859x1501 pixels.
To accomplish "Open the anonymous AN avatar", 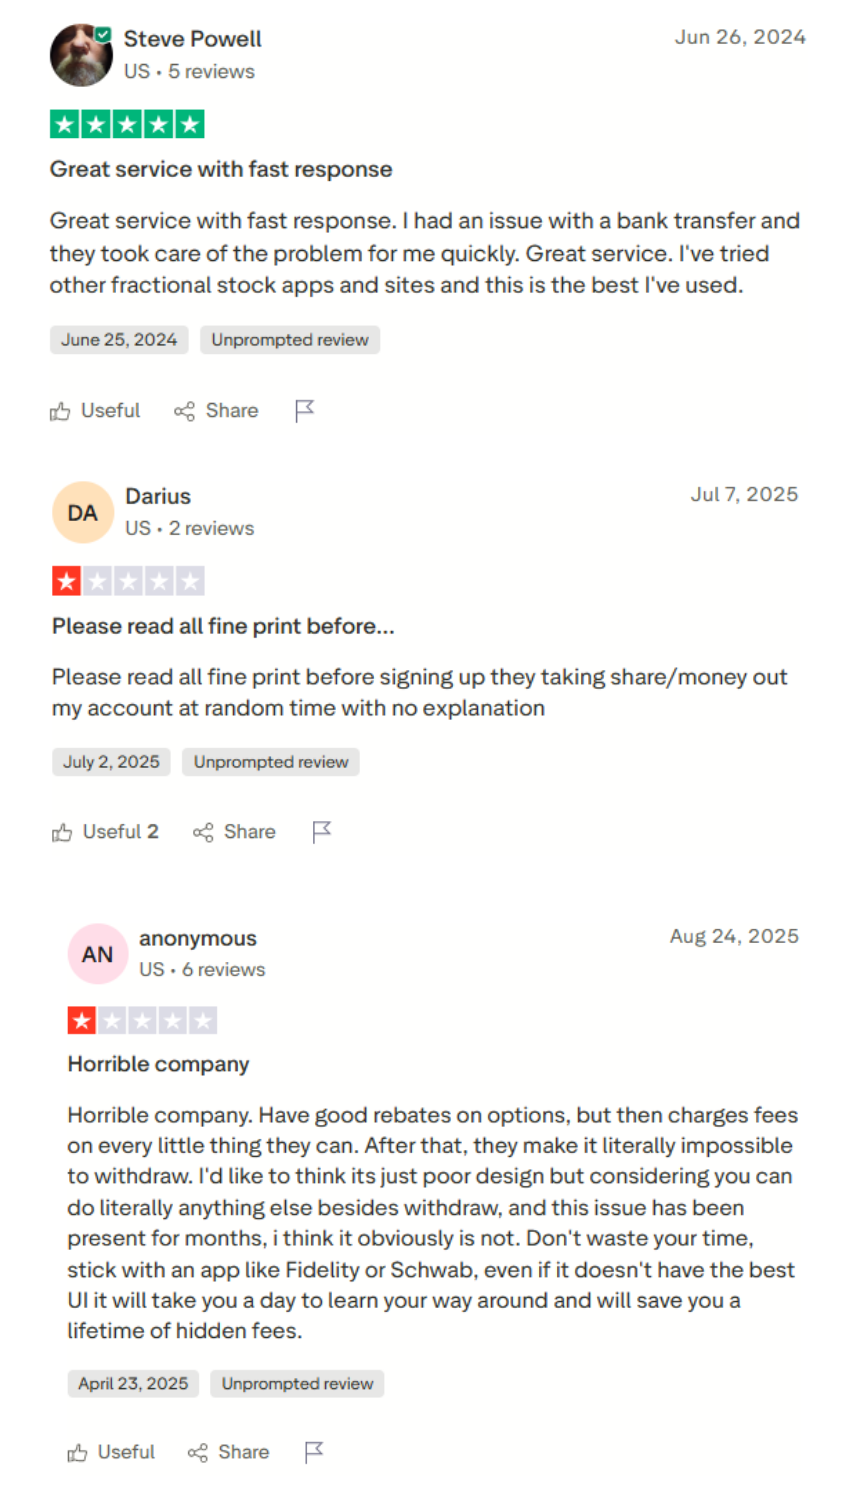I will pos(97,954).
